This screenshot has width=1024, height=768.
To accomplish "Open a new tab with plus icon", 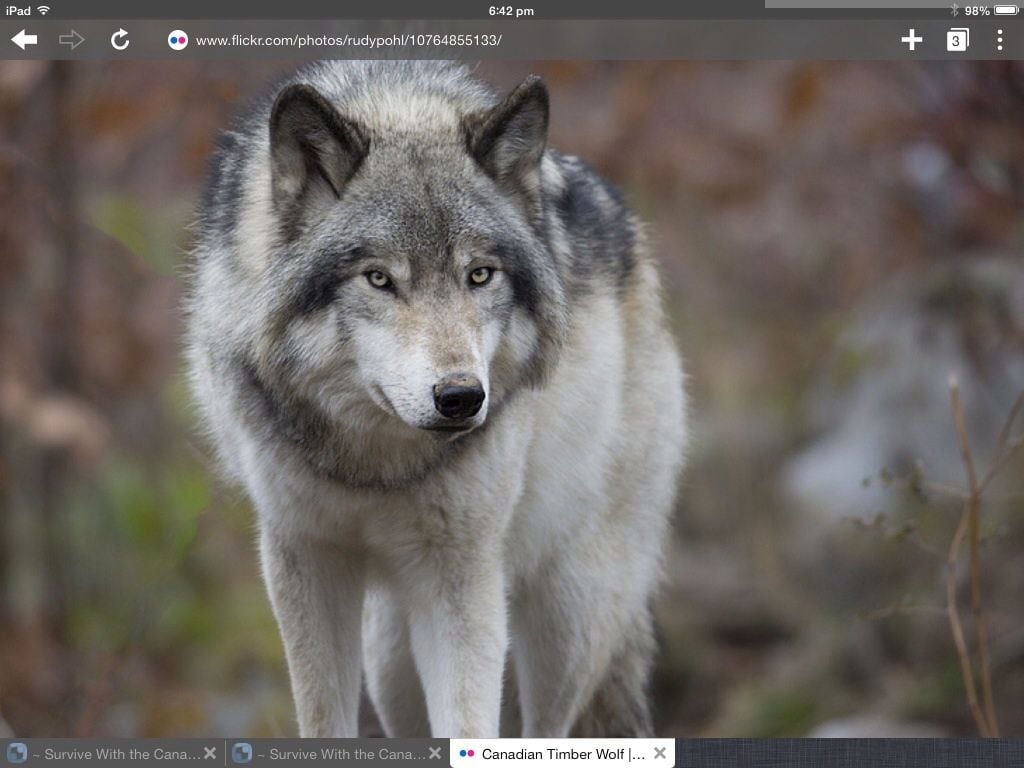I will point(911,40).
